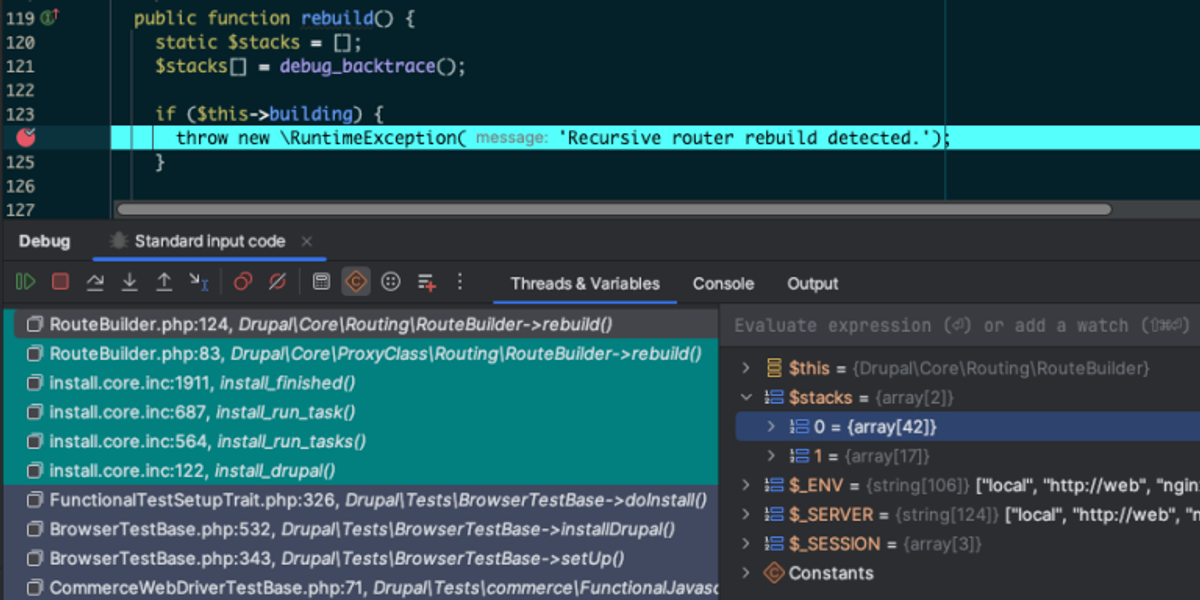Select the CommerceWebDriverTestBase.php:71 frame

pos(360,587)
